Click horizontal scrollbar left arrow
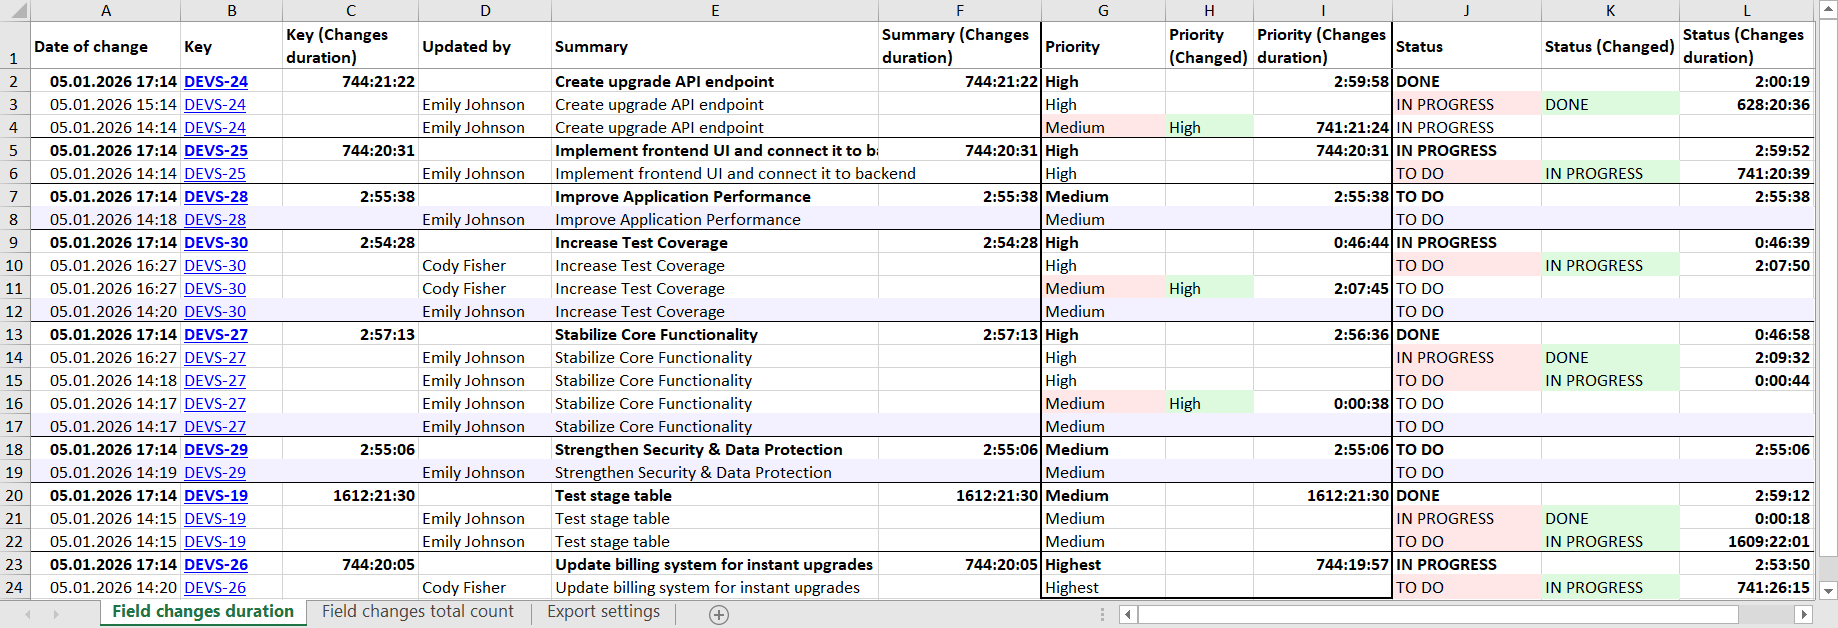 tap(1128, 614)
